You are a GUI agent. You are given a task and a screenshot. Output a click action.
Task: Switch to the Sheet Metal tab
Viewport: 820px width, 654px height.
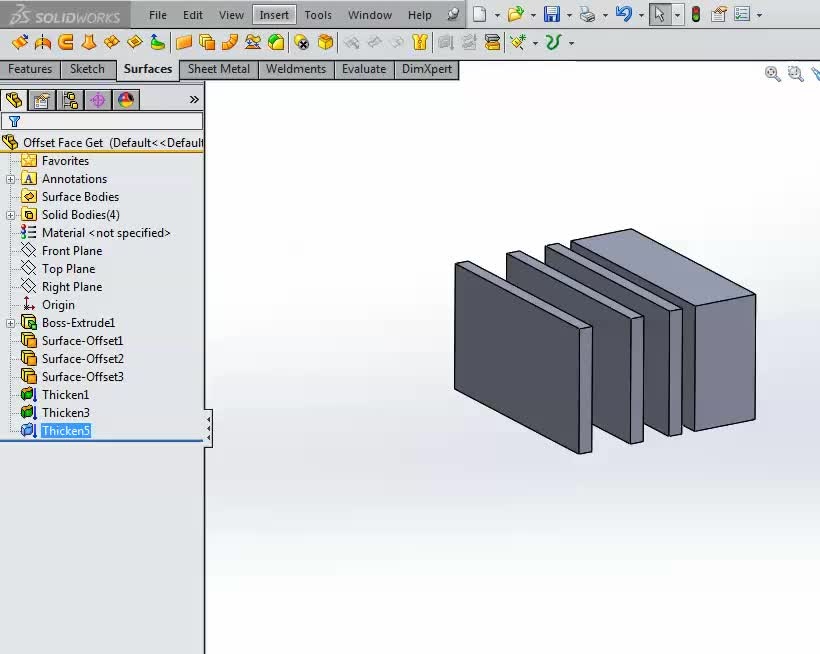(219, 69)
